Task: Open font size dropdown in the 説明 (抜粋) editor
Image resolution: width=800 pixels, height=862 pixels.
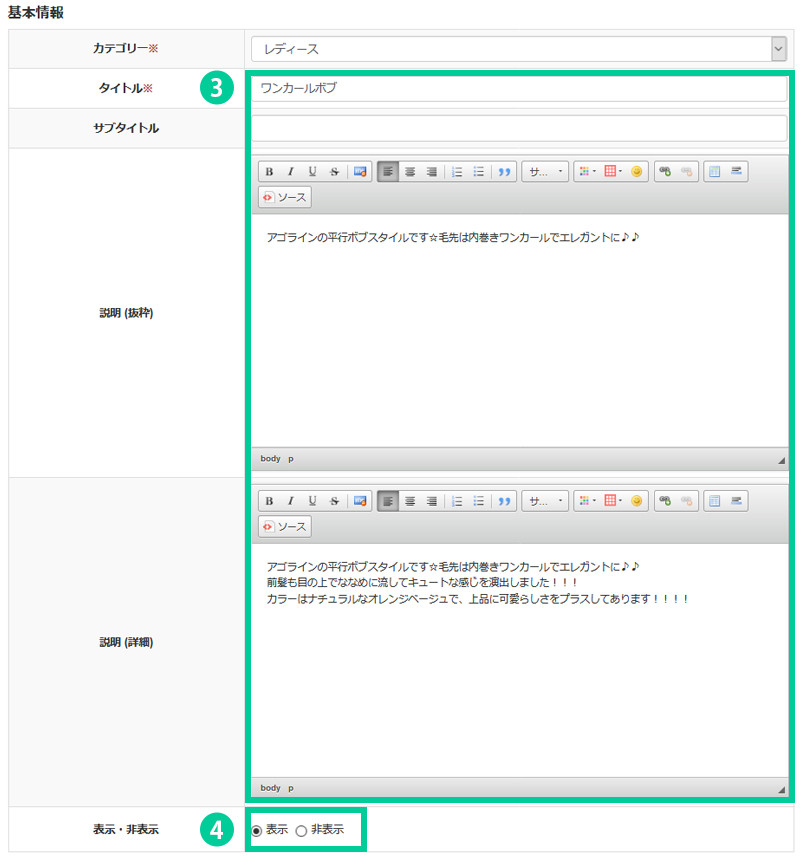Action: pyautogui.click(x=545, y=172)
